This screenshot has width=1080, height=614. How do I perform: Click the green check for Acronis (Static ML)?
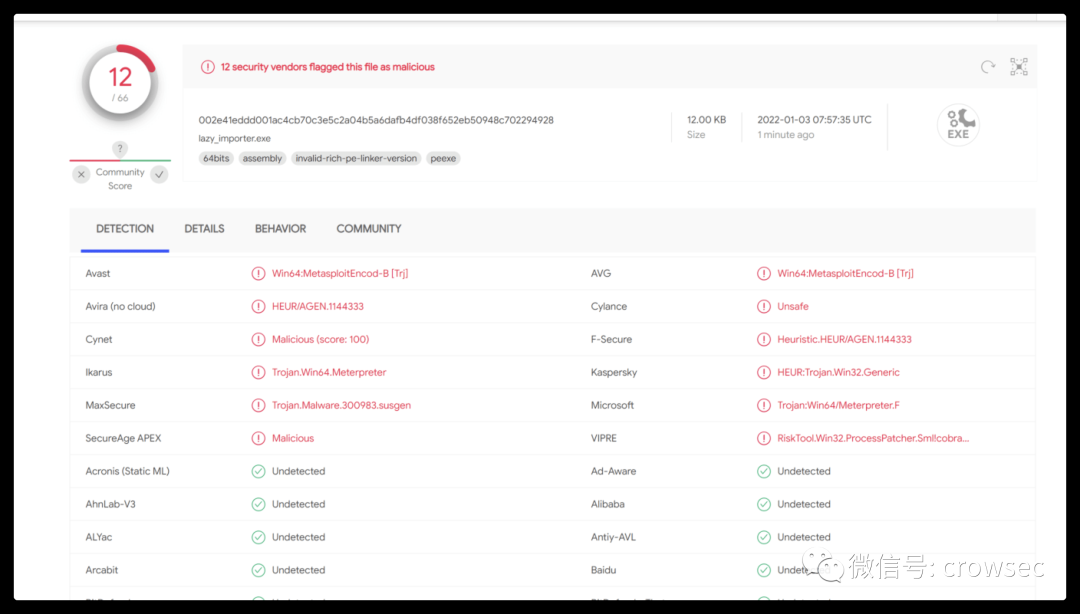(x=258, y=471)
